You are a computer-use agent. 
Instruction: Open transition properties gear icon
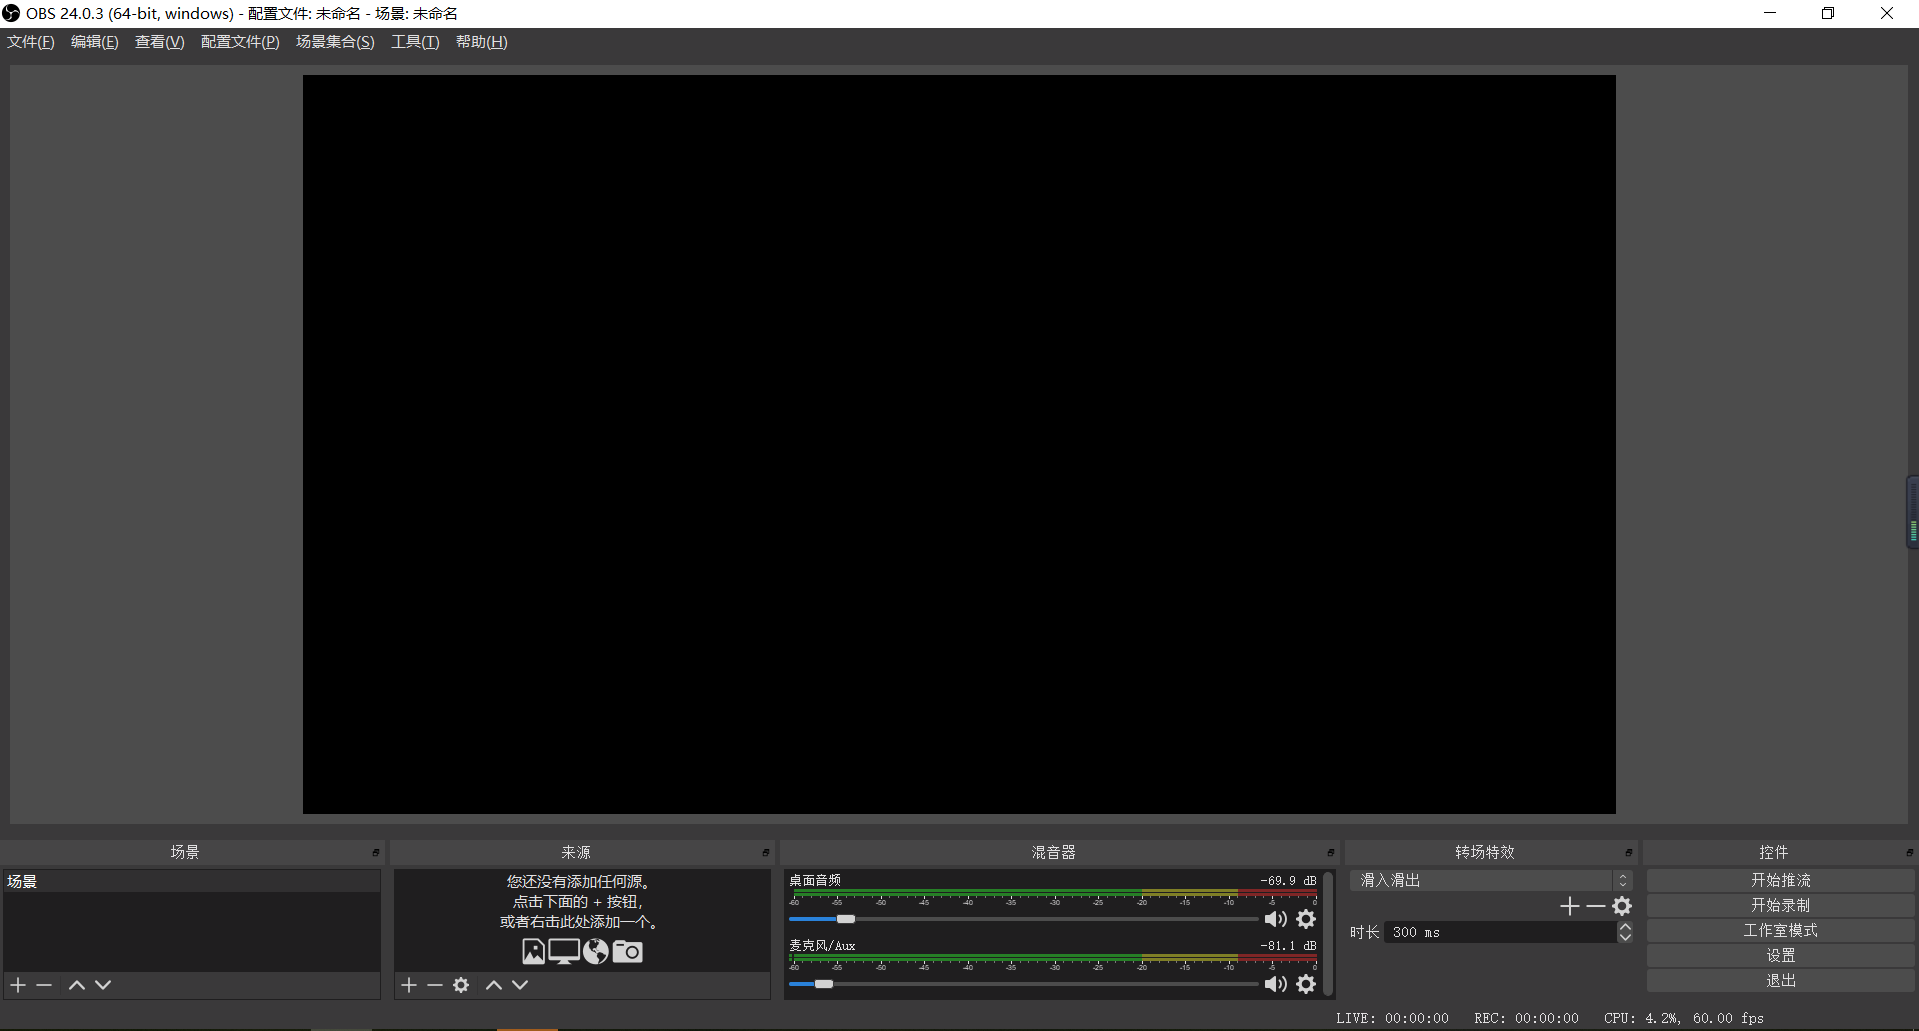(x=1622, y=906)
